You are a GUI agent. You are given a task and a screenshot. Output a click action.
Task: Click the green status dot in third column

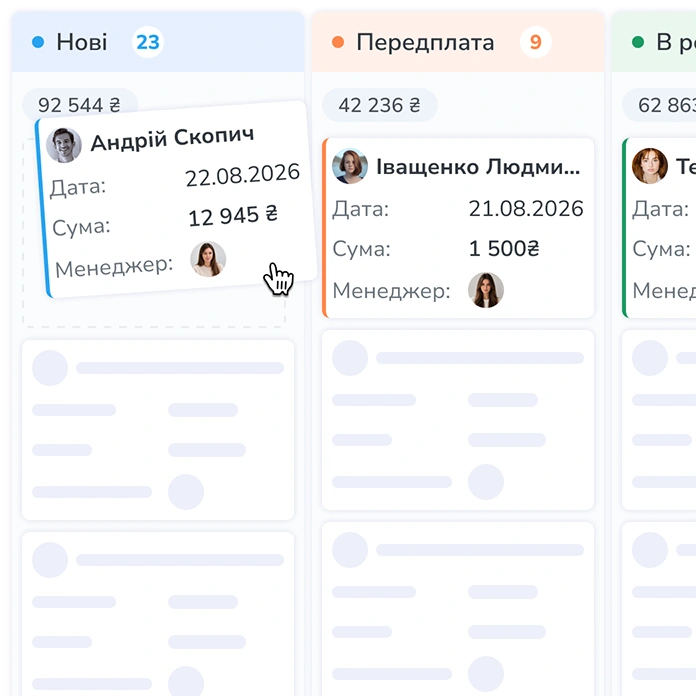(638, 42)
